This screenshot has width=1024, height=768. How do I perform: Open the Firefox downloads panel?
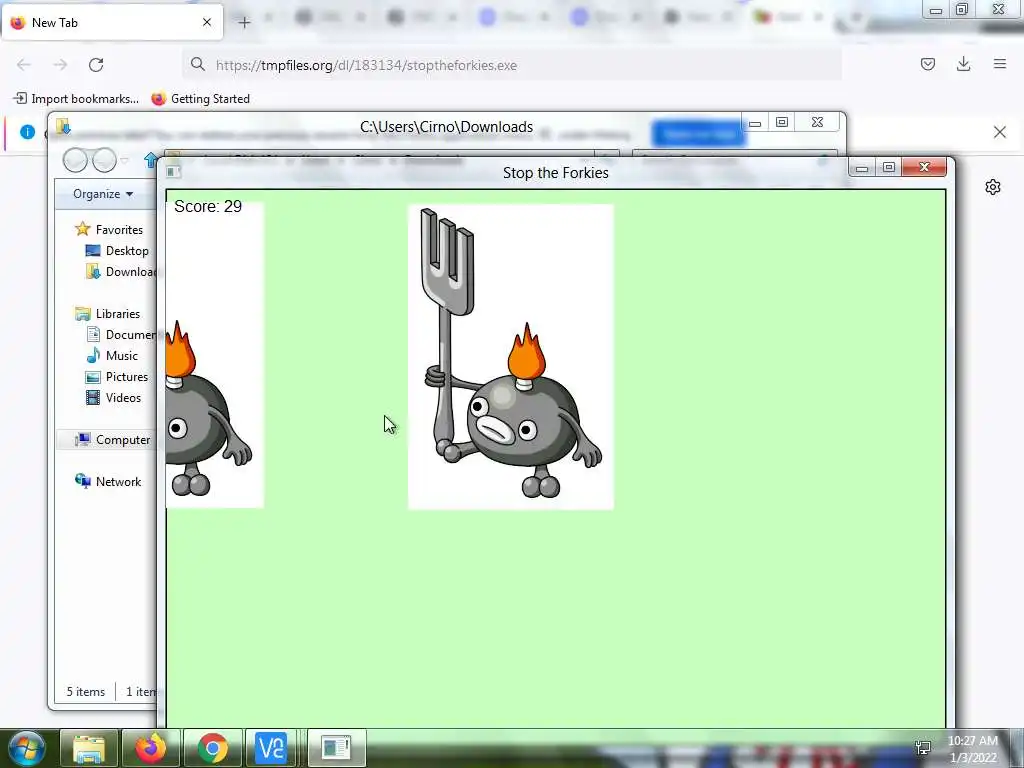(963, 64)
